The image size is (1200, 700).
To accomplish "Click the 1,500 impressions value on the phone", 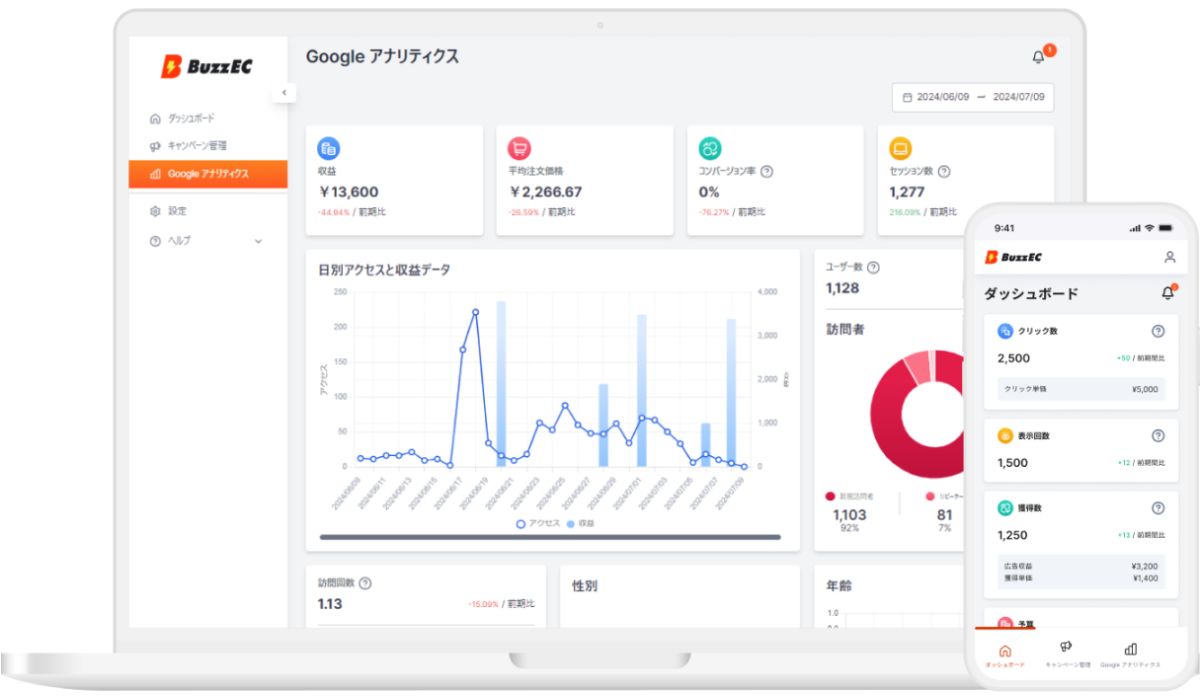I will [x=1012, y=463].
